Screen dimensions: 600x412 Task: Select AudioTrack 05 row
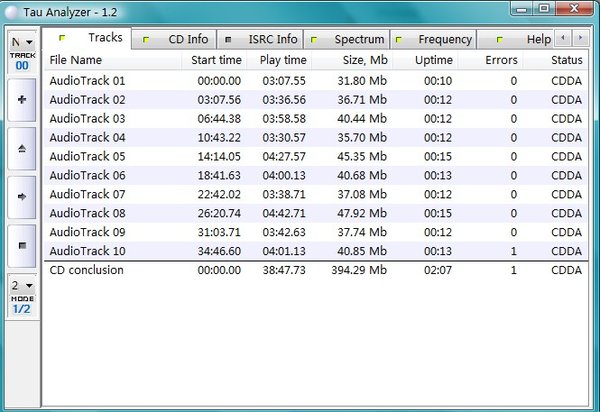[x=316, y=156]
